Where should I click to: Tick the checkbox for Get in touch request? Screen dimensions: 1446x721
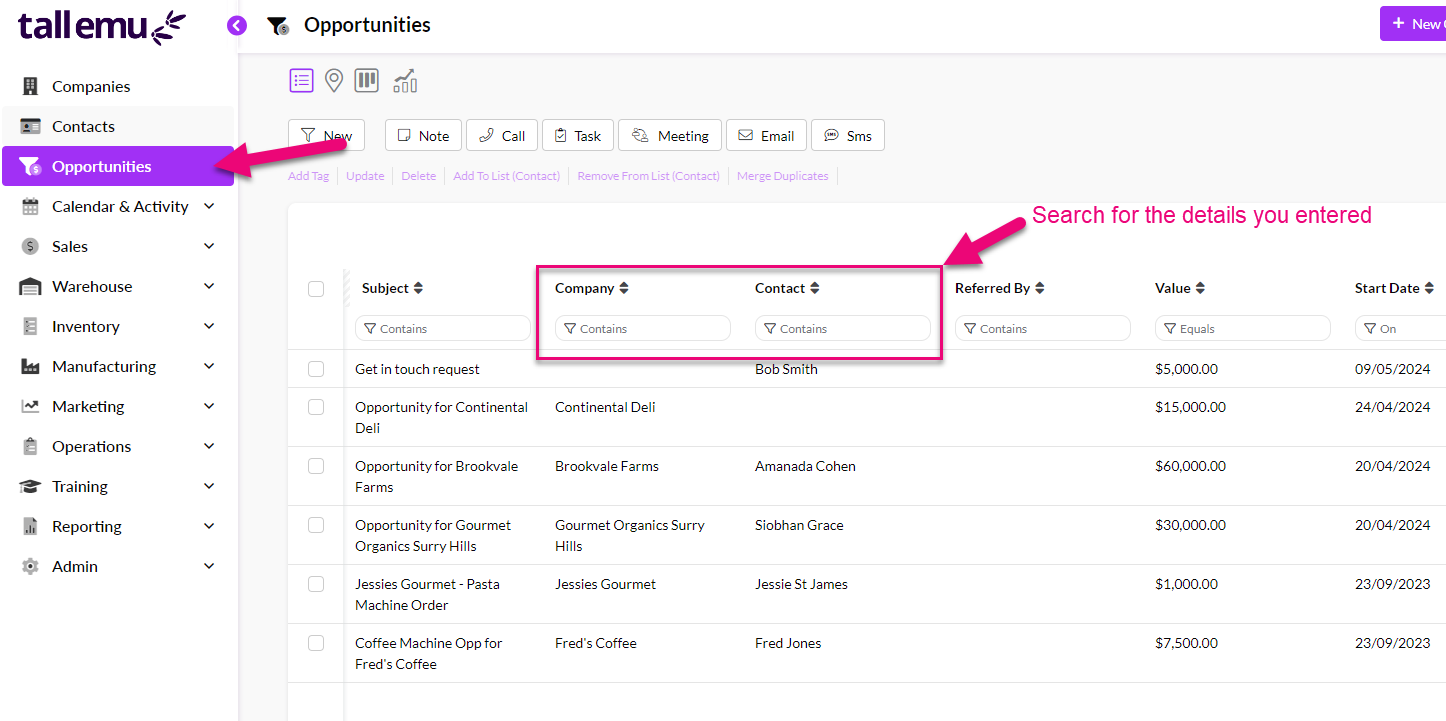tap(316, 369)
